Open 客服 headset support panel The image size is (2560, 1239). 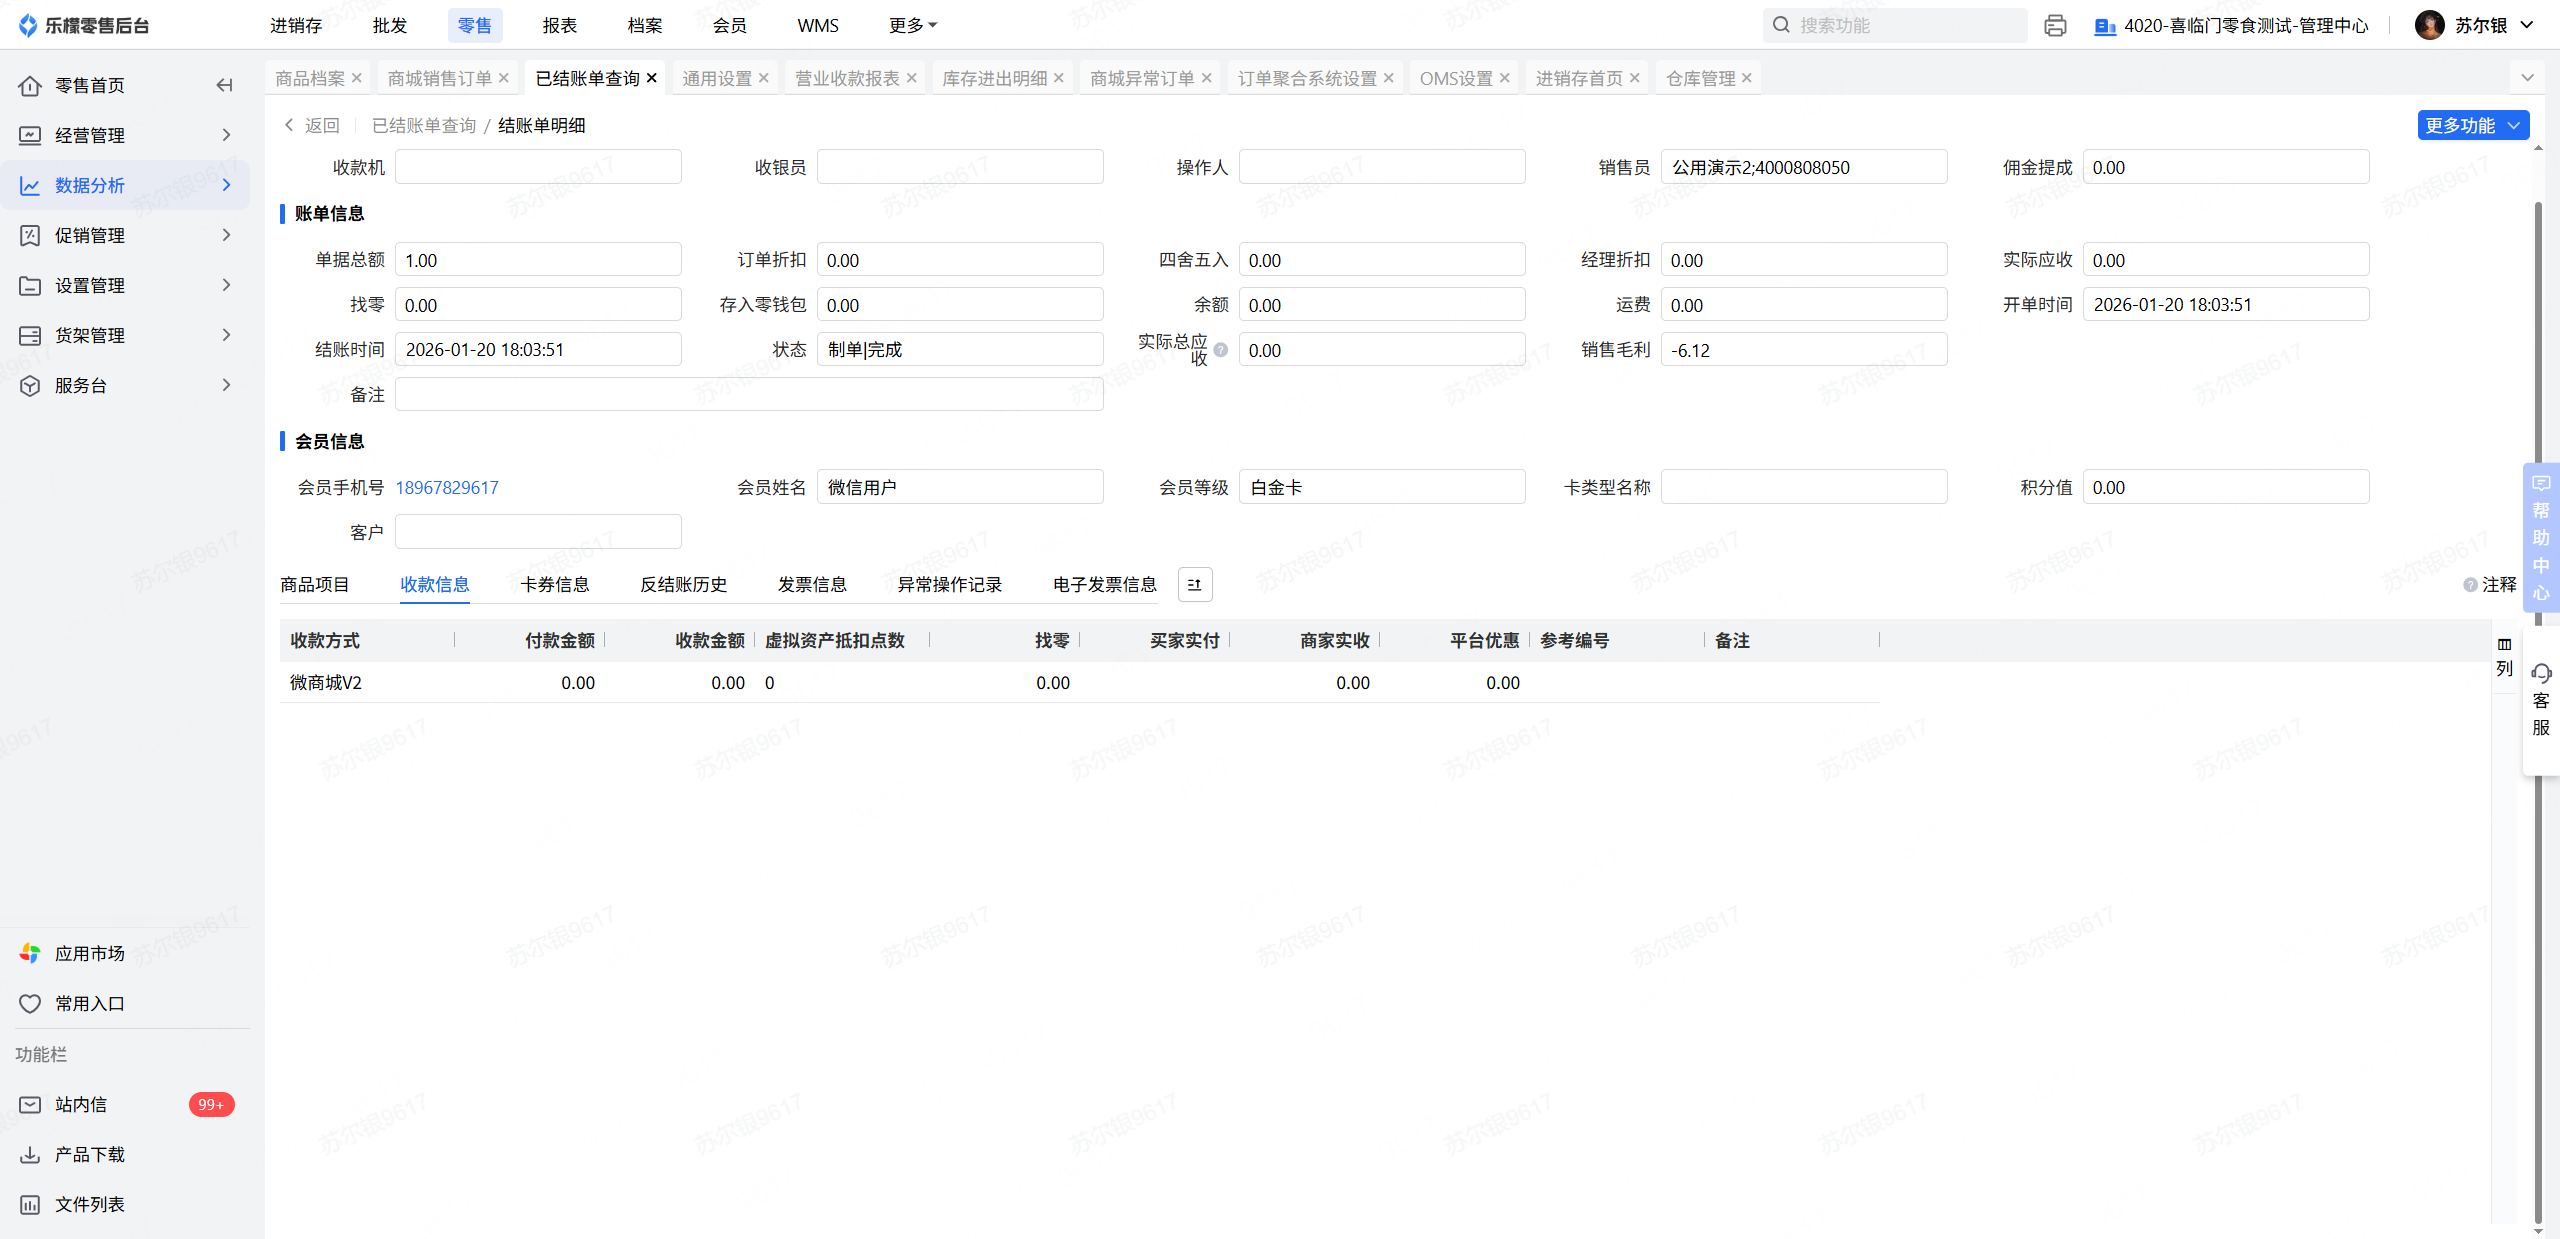pos(2541,699)
